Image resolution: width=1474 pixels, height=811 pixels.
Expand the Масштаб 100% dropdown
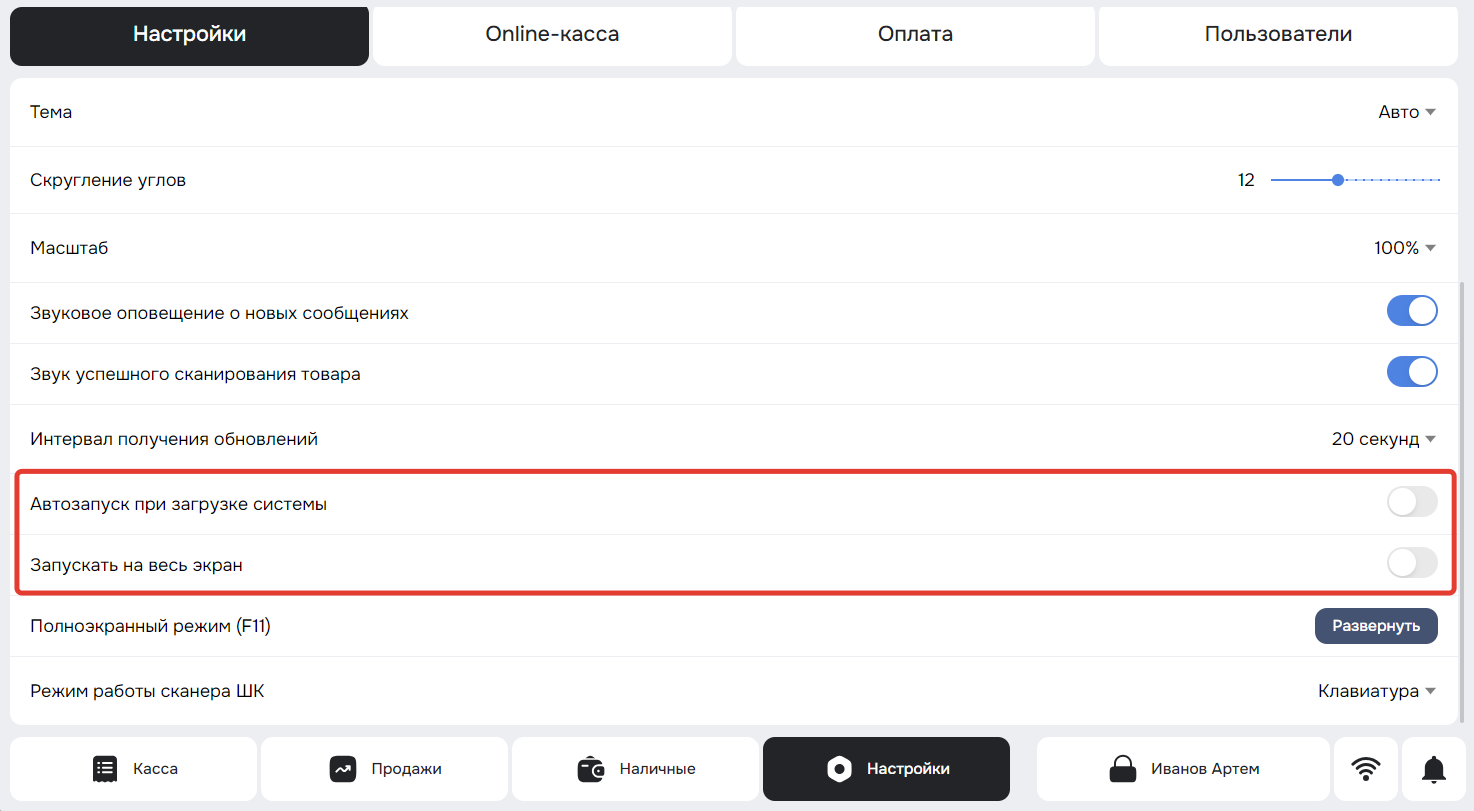pos(1405,248)
